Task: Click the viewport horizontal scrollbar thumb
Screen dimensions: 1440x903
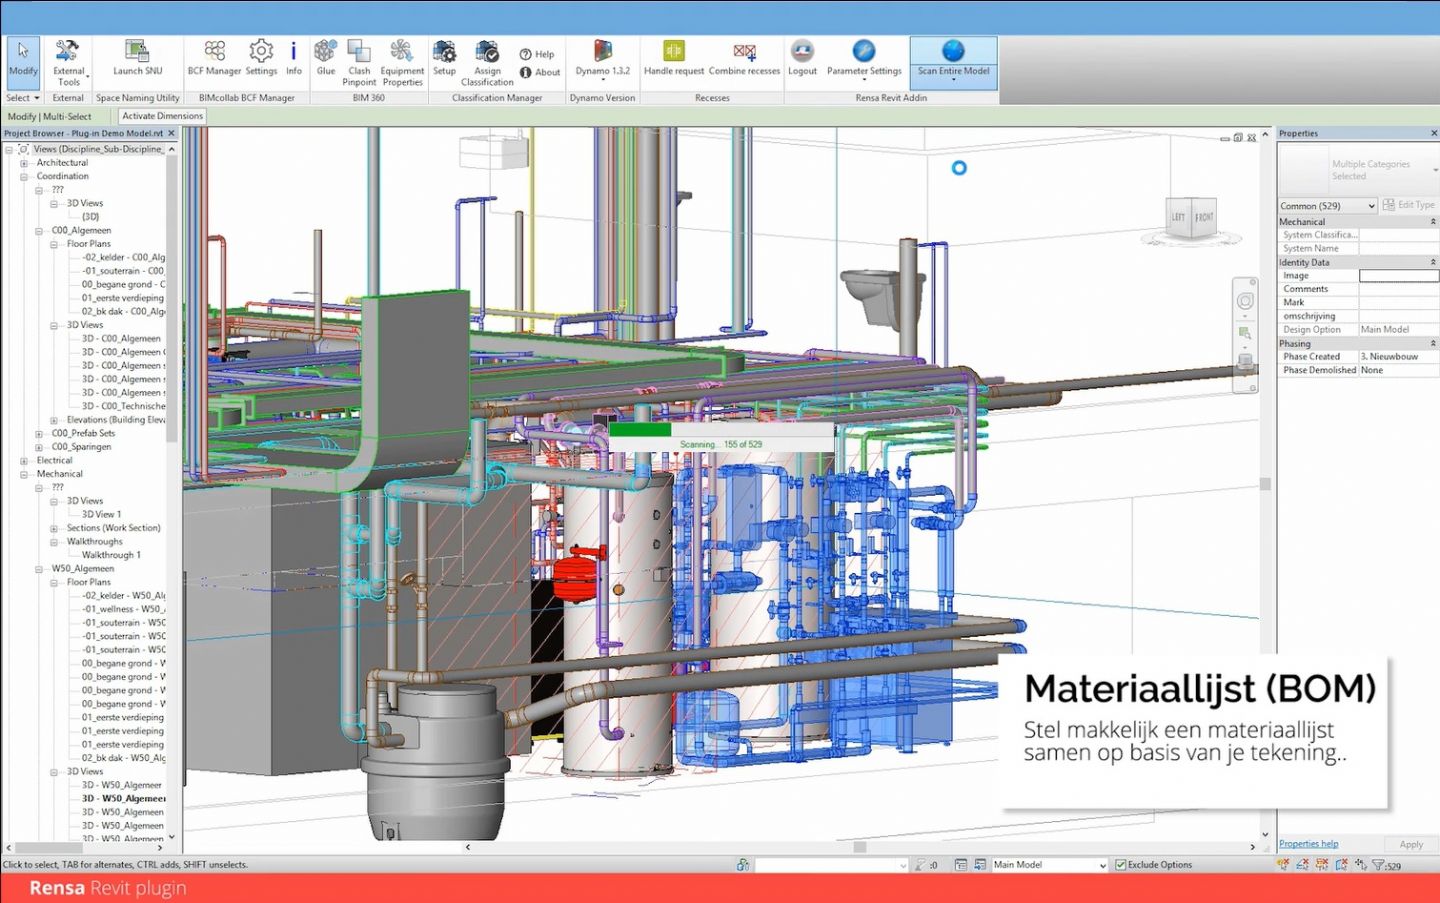Action: pos(859,847)
